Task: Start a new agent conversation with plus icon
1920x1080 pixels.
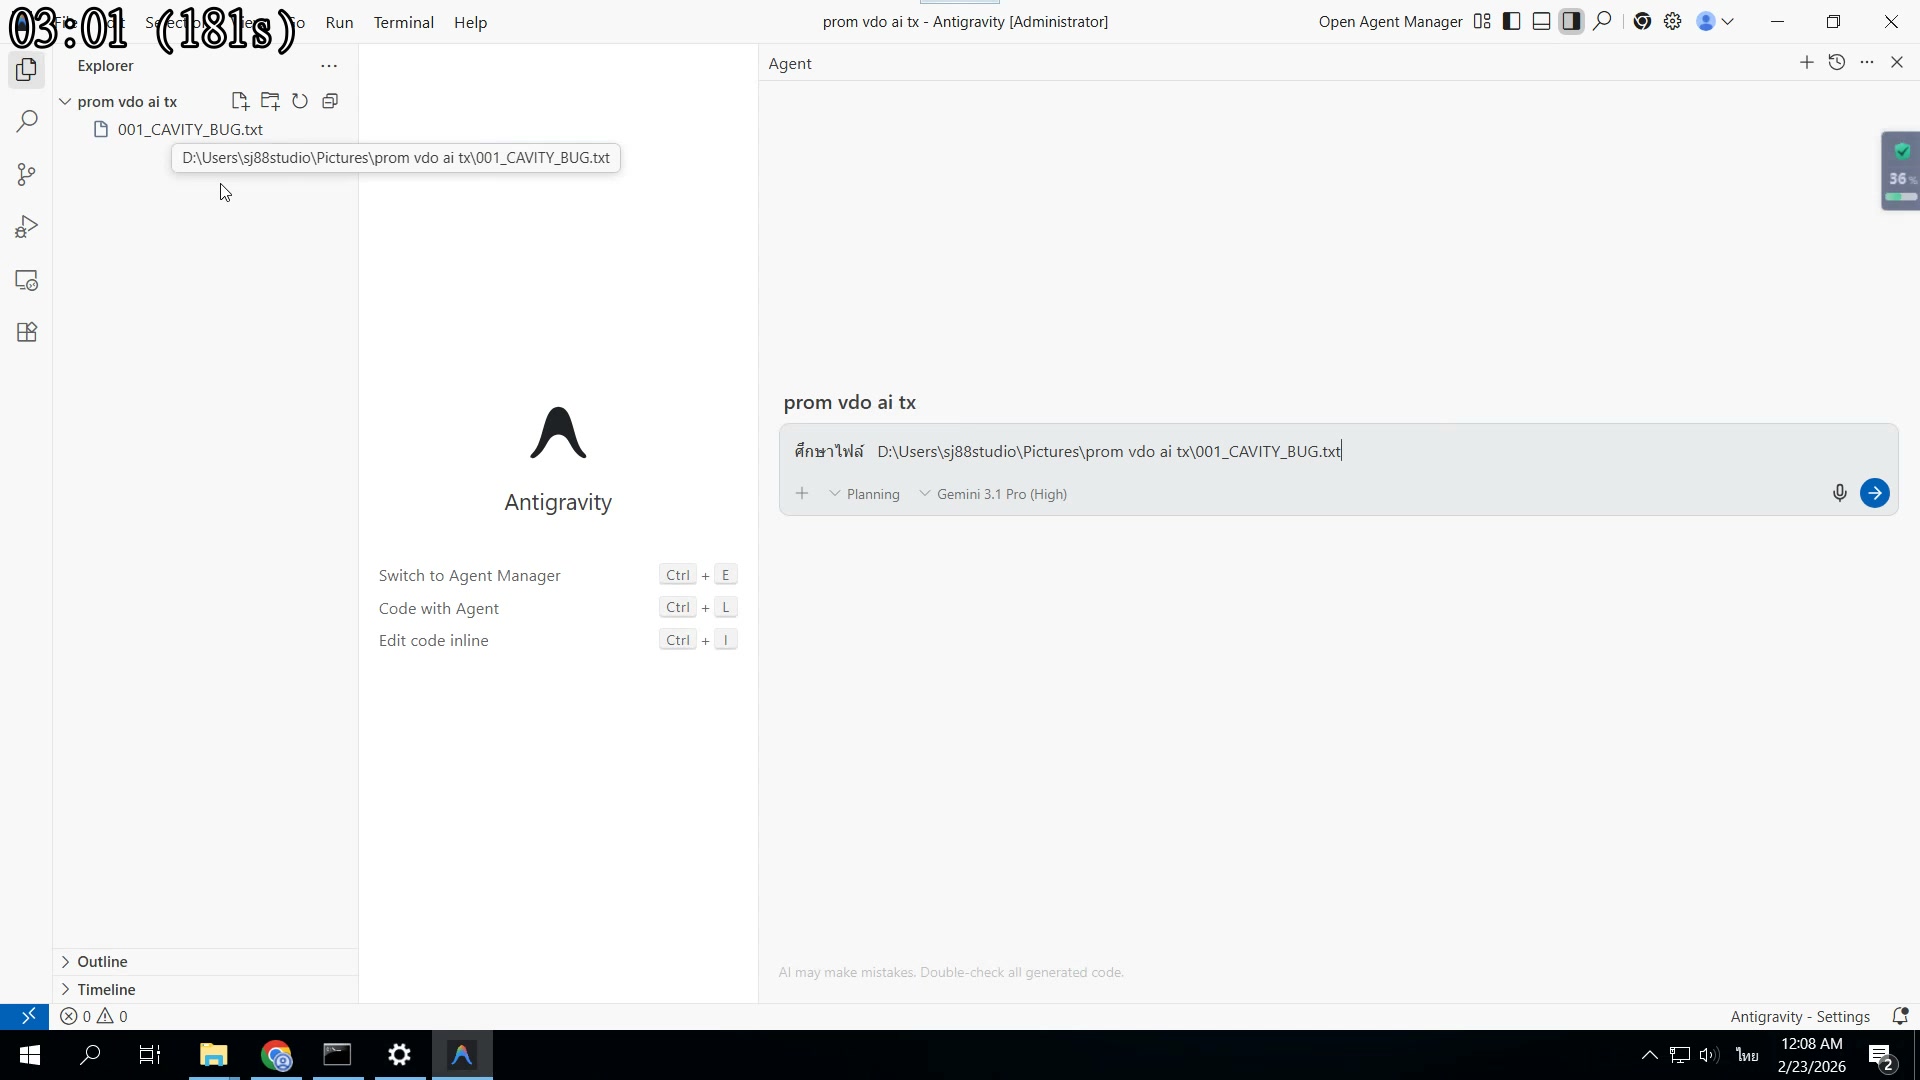Action: click(1807, 62)
